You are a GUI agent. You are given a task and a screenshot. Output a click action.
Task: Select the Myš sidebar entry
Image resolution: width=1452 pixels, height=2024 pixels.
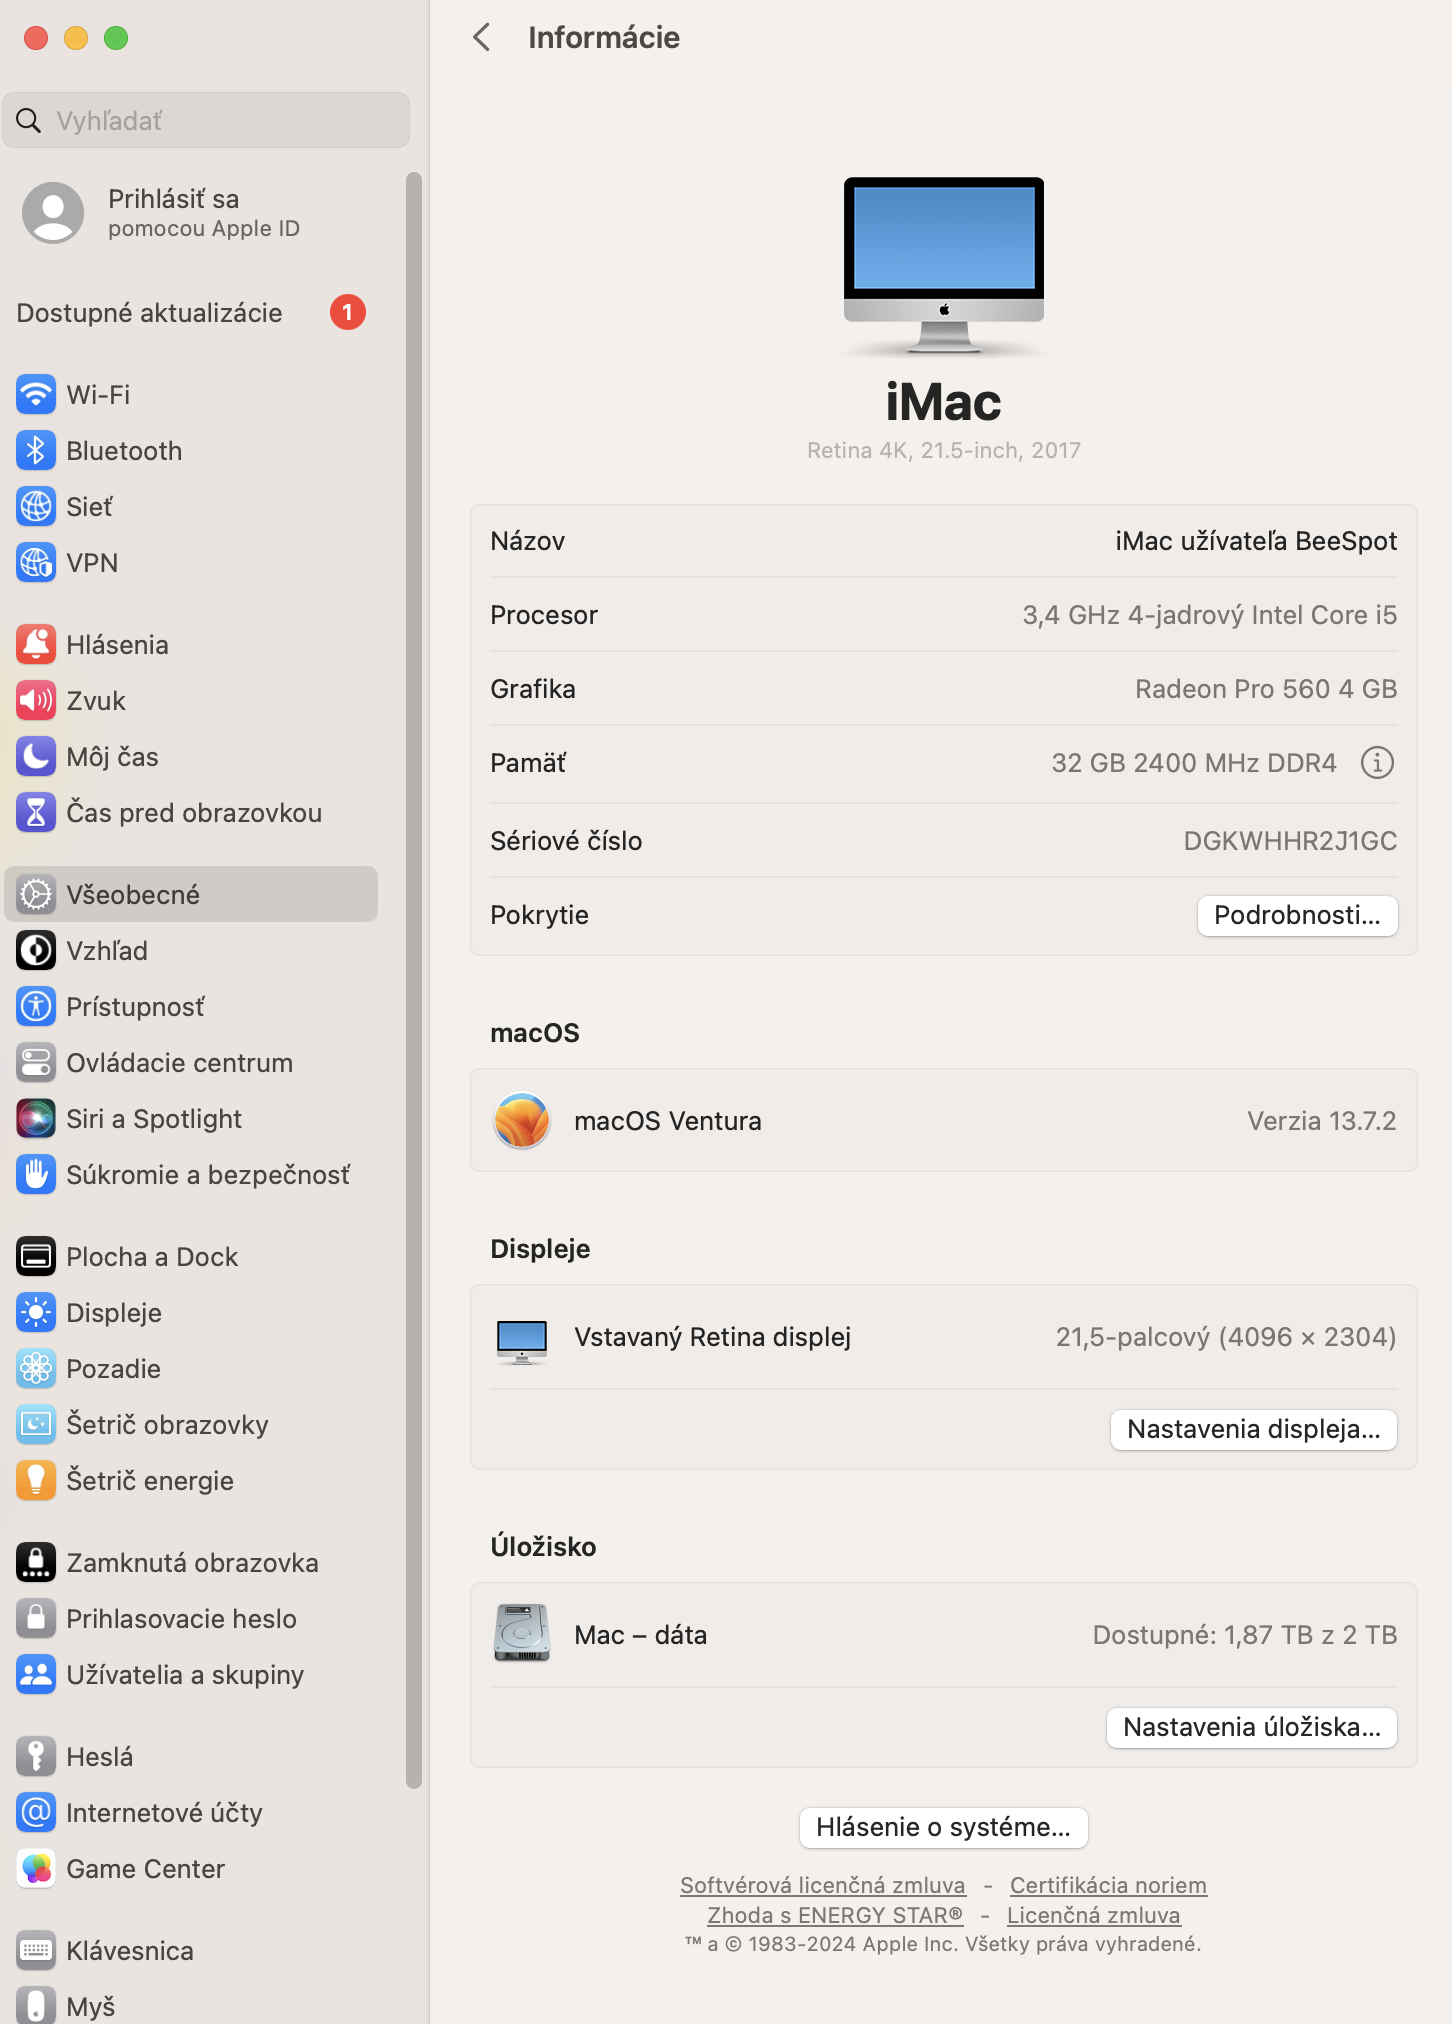pos(191,2004)
